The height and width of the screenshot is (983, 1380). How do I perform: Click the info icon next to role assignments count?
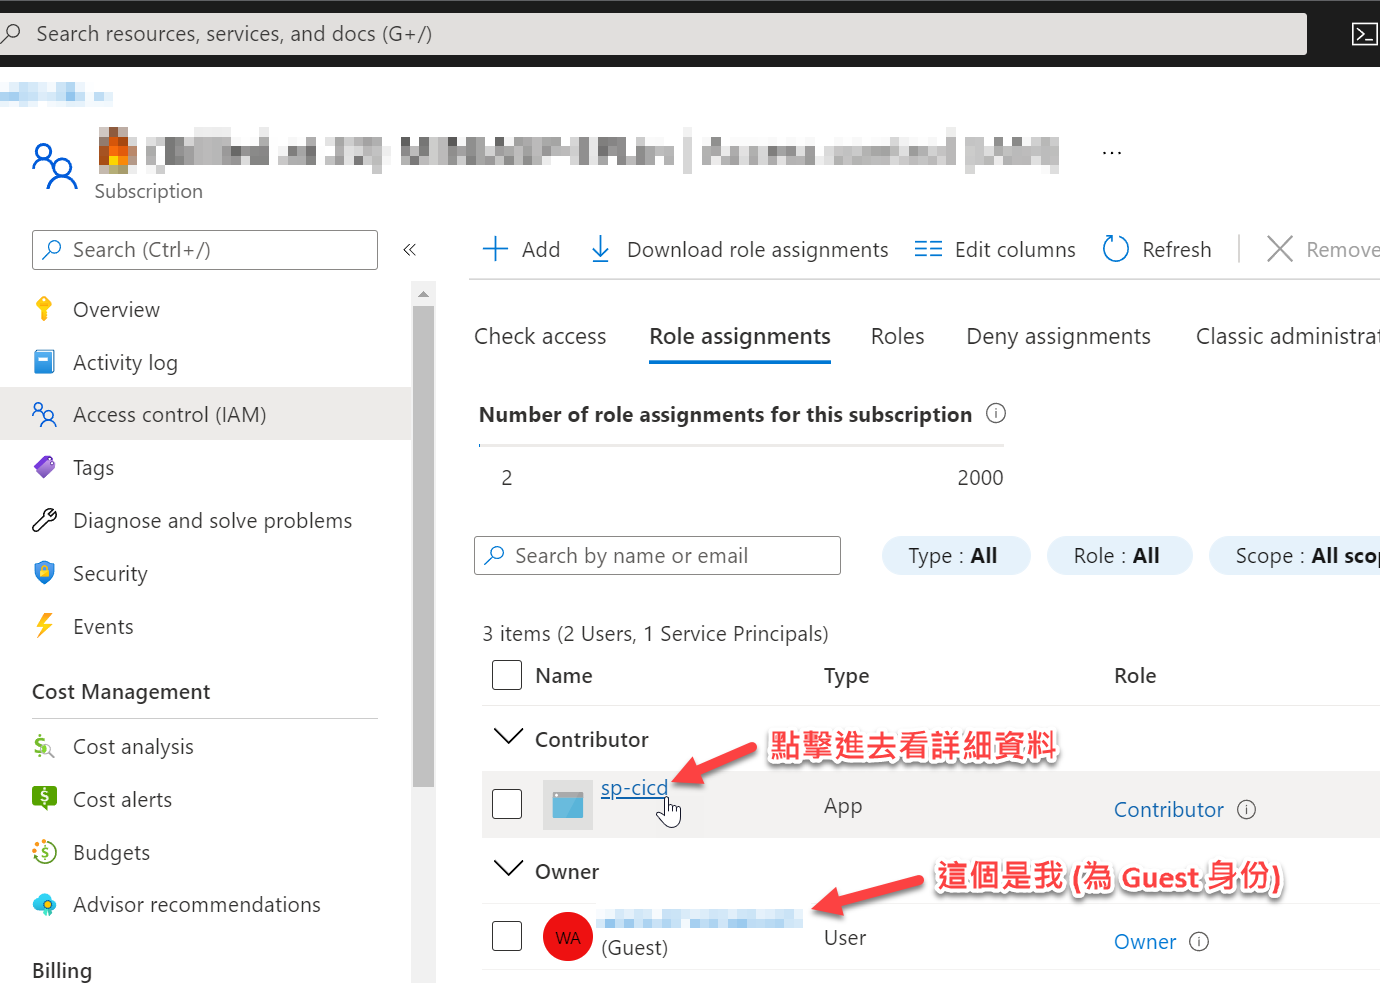(996, 413)
